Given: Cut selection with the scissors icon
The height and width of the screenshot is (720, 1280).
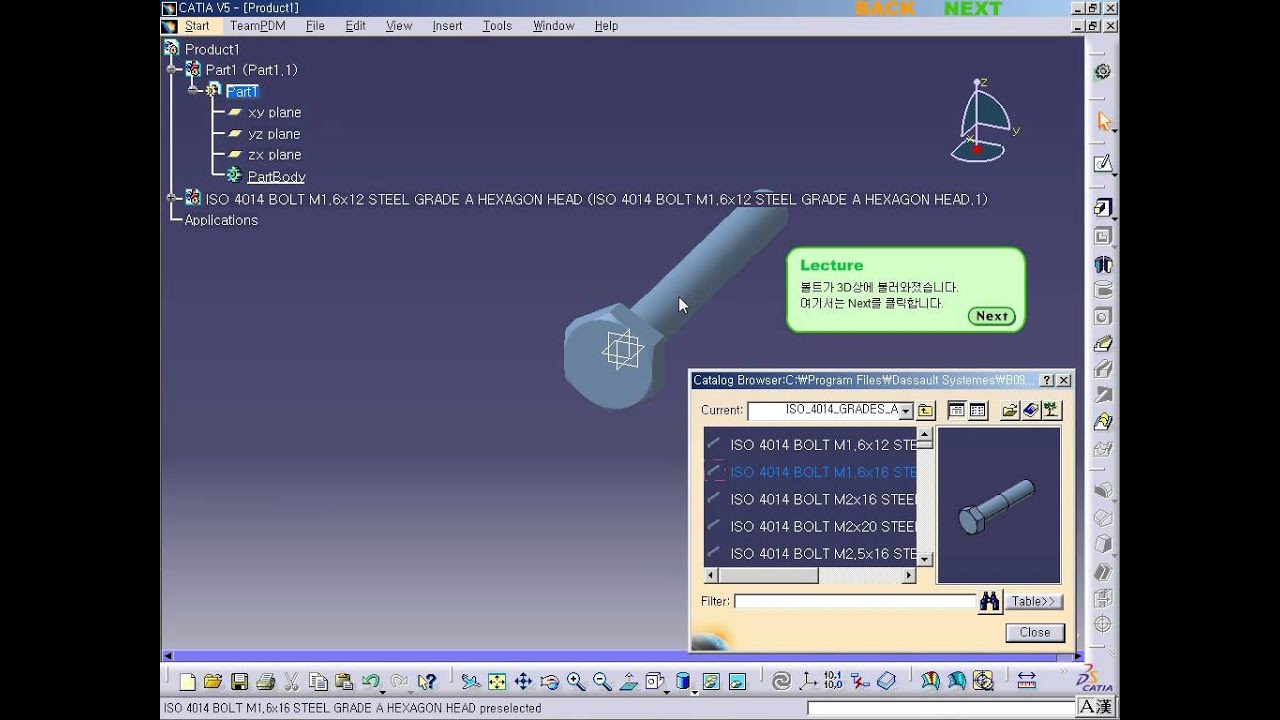Looking at the screenshot, I should tap(291, 682).
